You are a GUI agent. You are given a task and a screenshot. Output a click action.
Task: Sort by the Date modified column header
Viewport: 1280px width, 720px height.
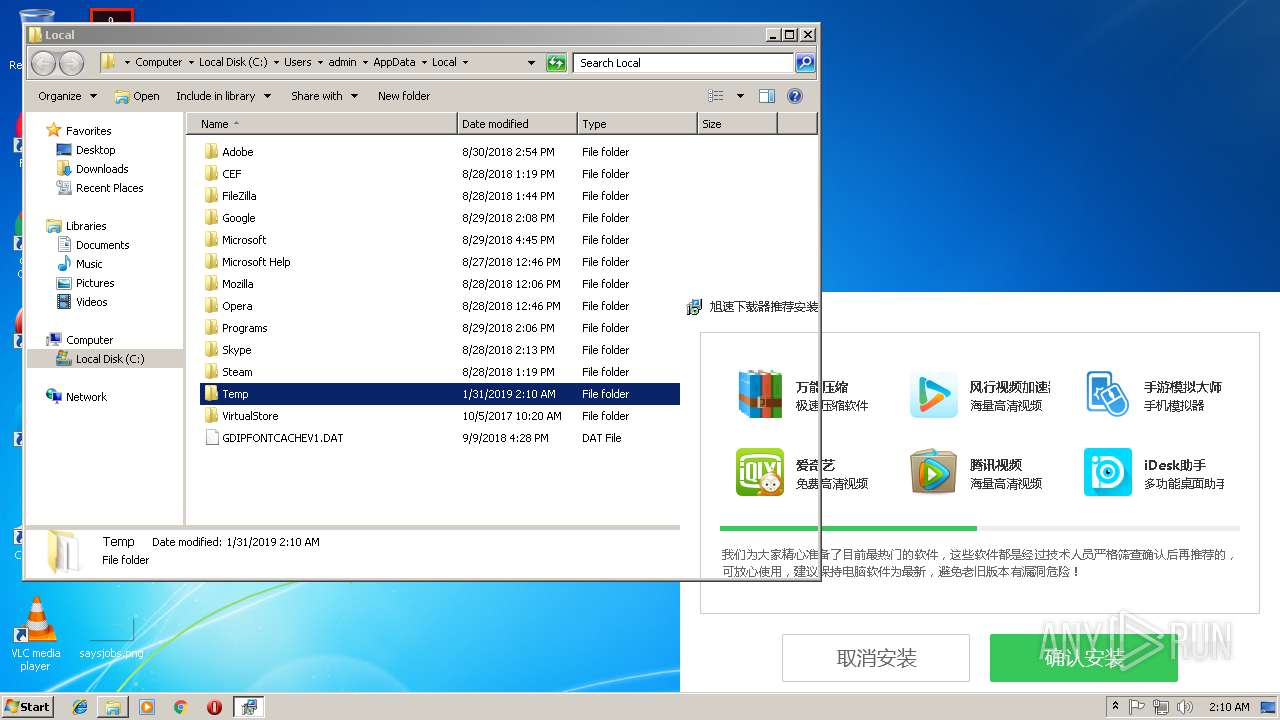[517, 124]
